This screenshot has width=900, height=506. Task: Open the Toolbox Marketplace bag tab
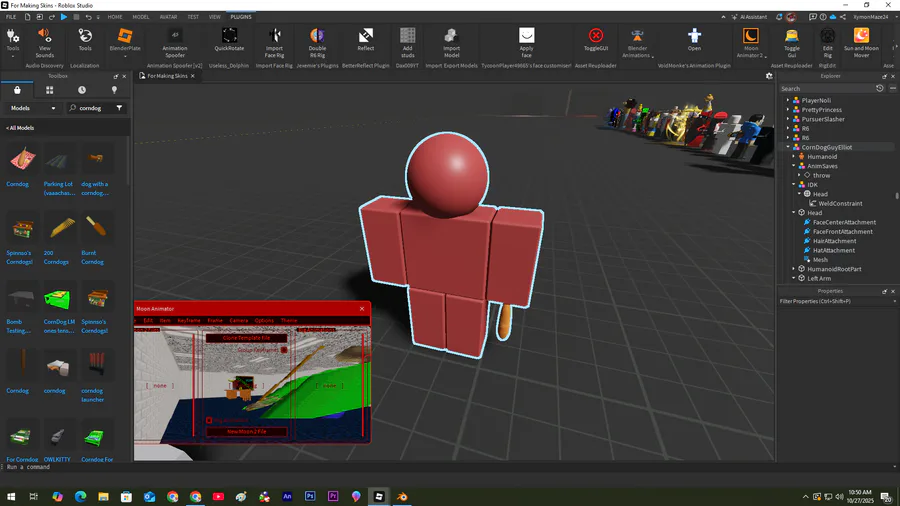click(x=17, y=90)
